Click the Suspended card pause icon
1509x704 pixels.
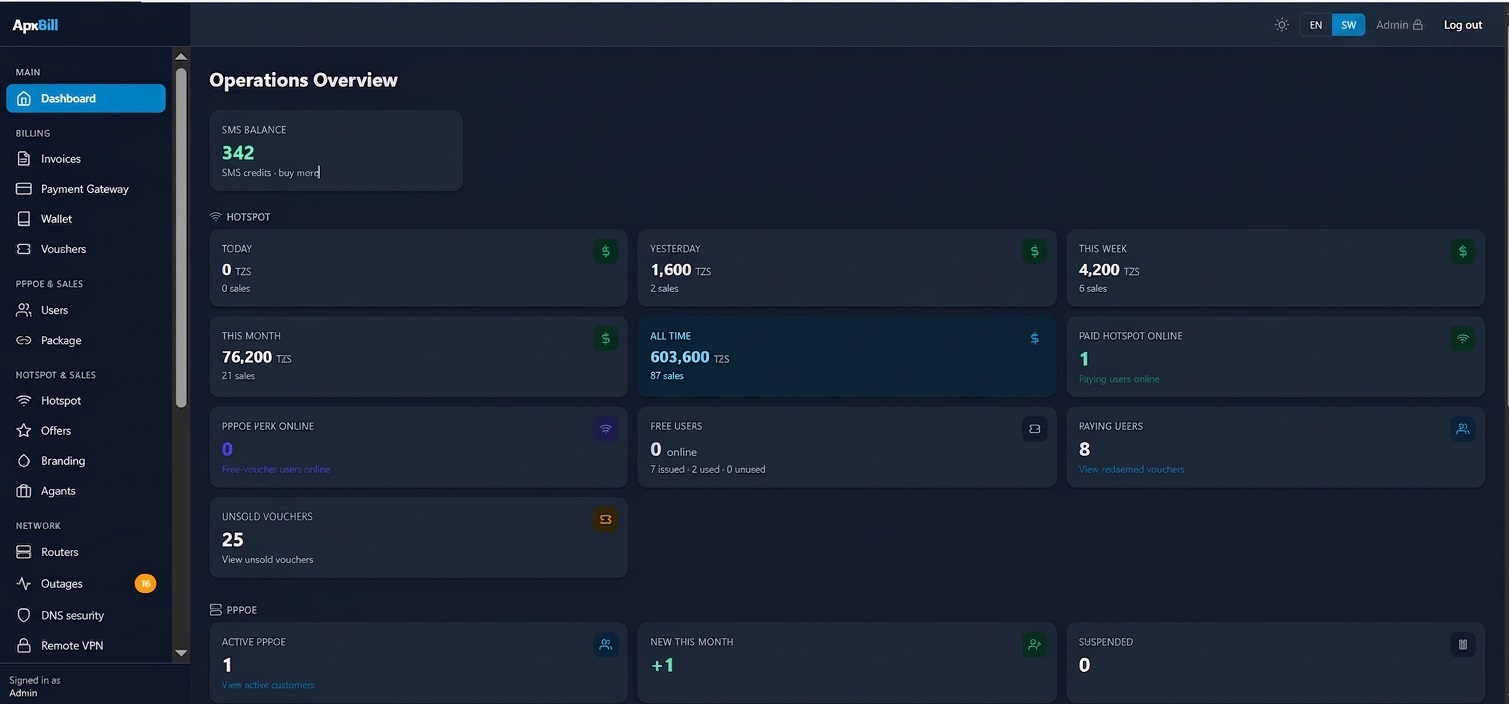coord(1463,645)
